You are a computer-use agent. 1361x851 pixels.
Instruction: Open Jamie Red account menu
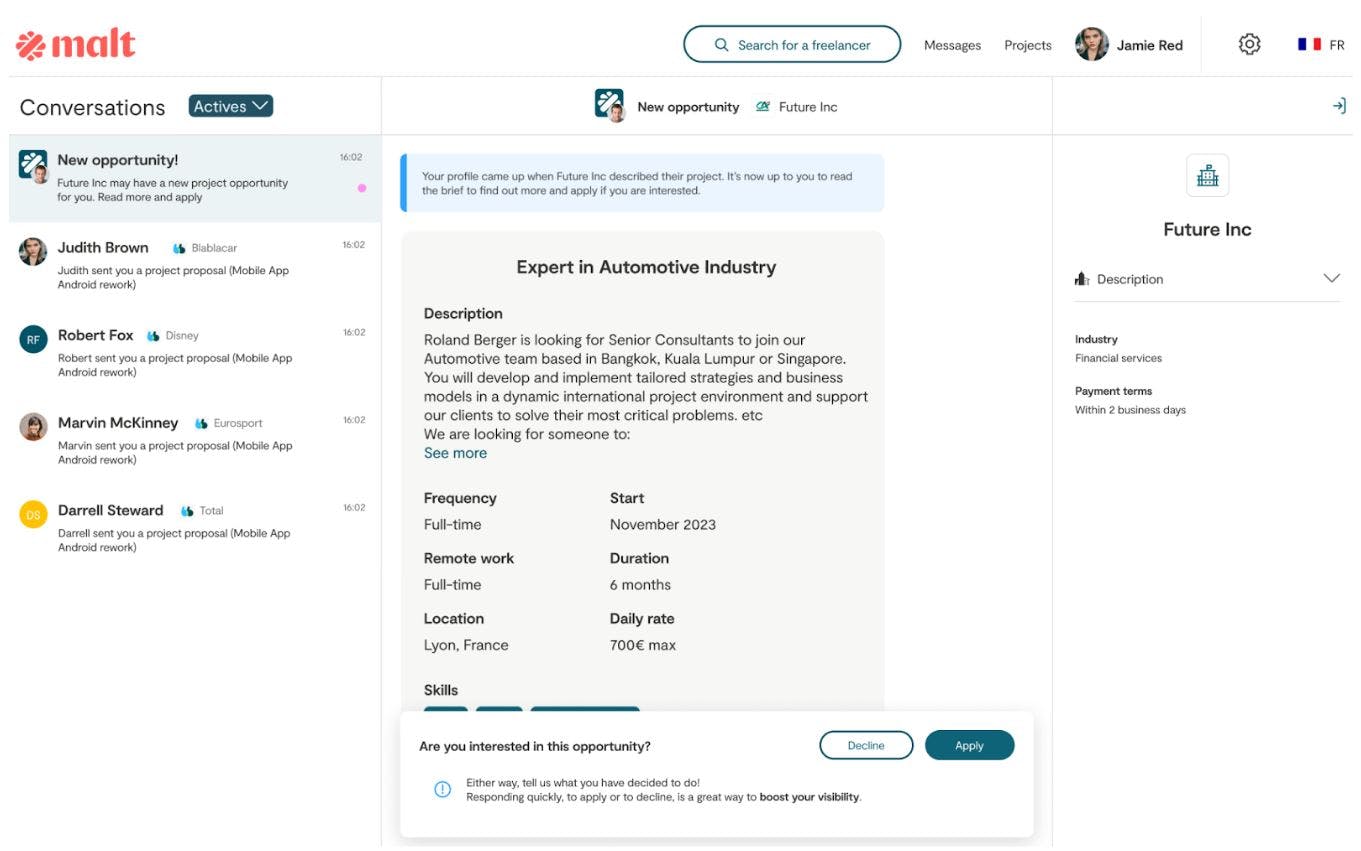click(x=1129, y=45)
